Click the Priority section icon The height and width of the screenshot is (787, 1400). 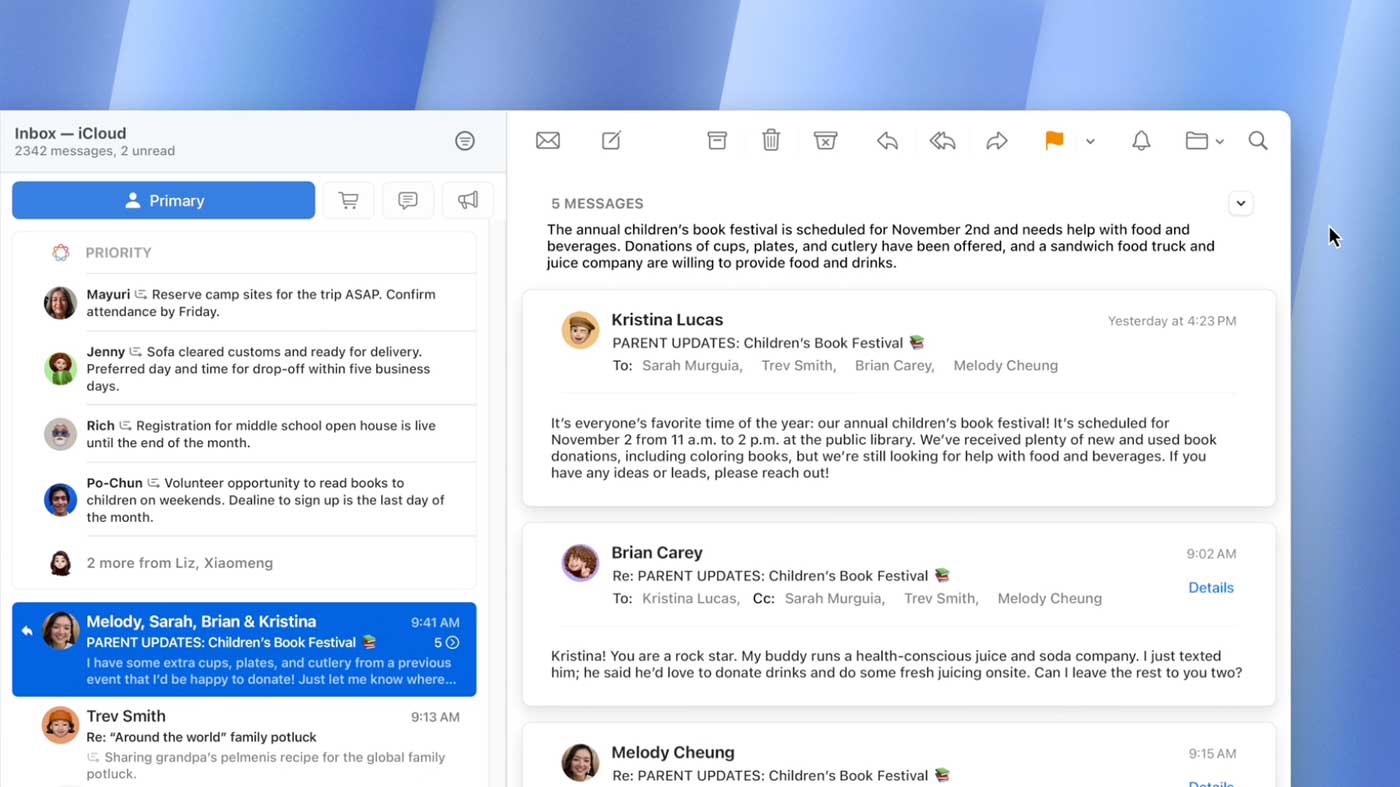(x=61, y=253)
